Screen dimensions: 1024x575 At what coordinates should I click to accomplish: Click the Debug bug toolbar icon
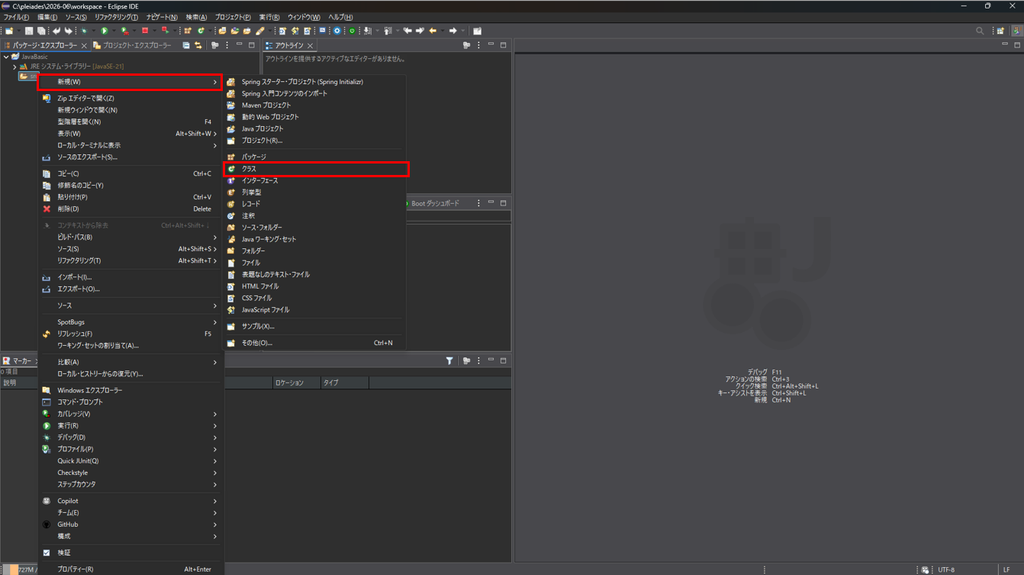[x=84, y=31]
